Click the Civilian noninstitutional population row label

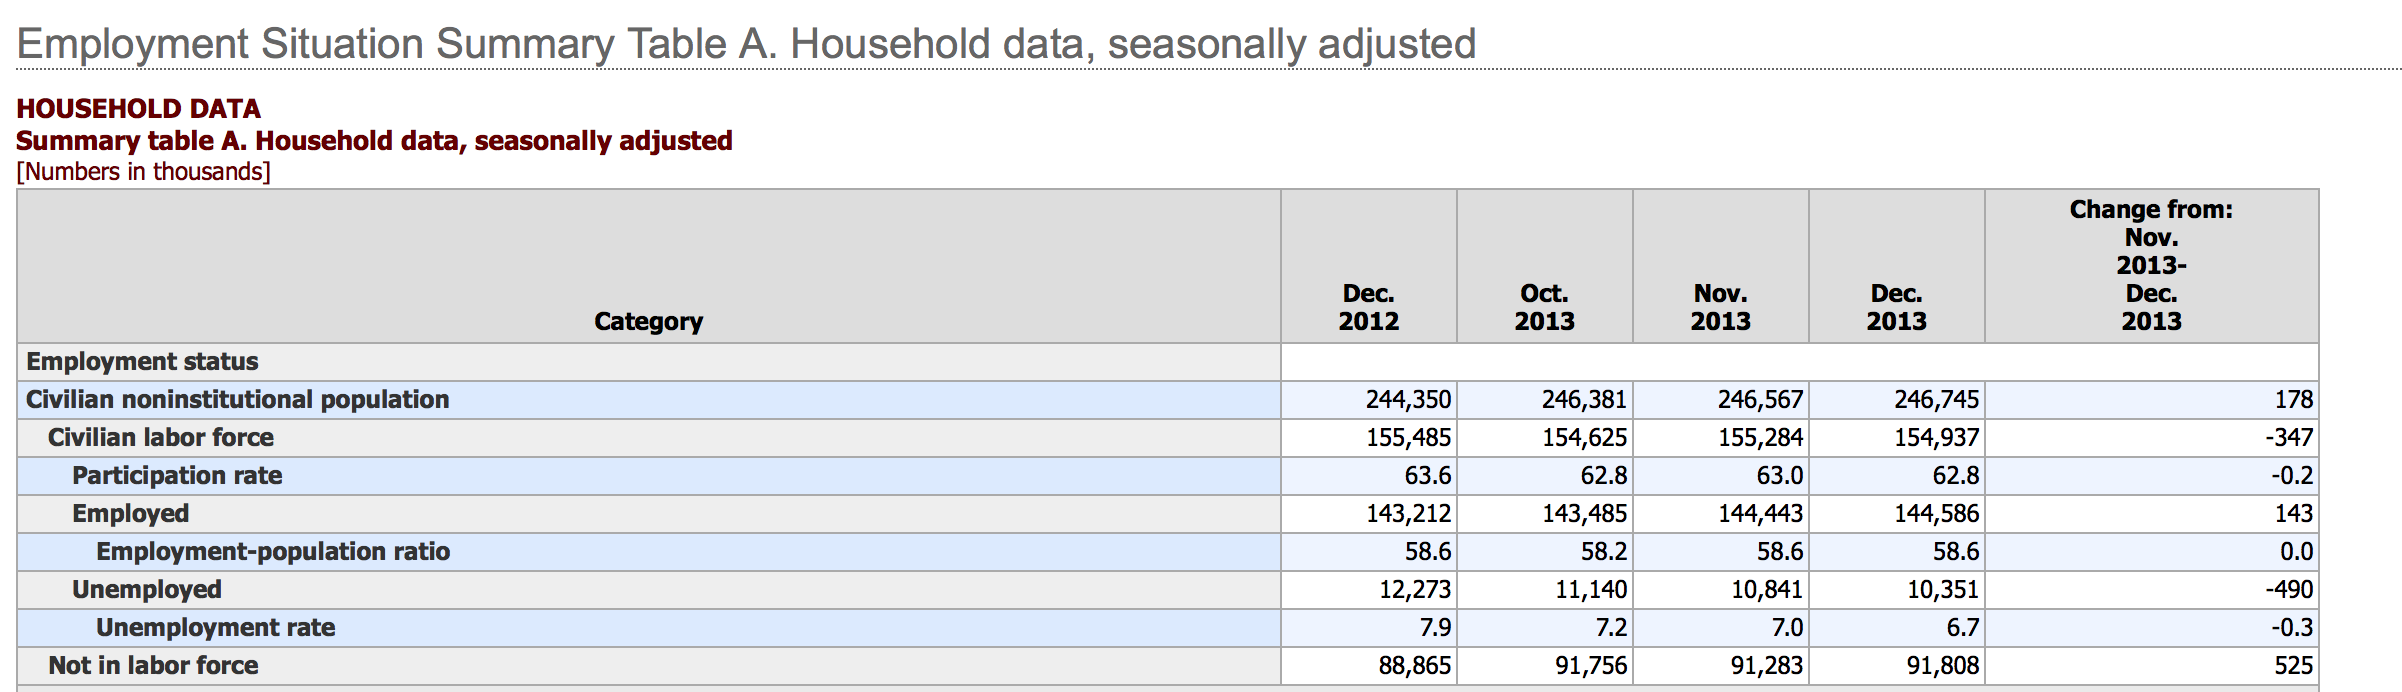(x=238, y=400)
